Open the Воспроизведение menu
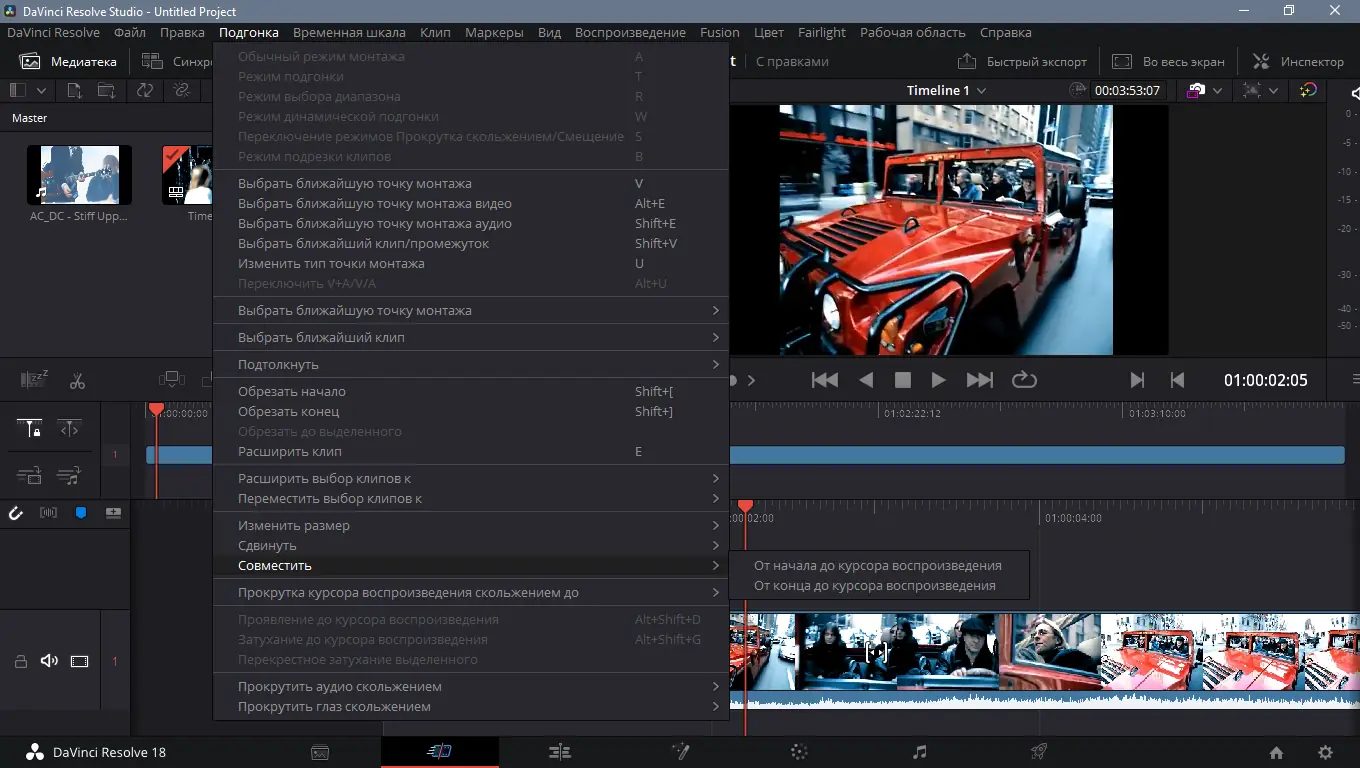Image resolution: width=1360 pixels, height=768 pixels. [629, 32]
